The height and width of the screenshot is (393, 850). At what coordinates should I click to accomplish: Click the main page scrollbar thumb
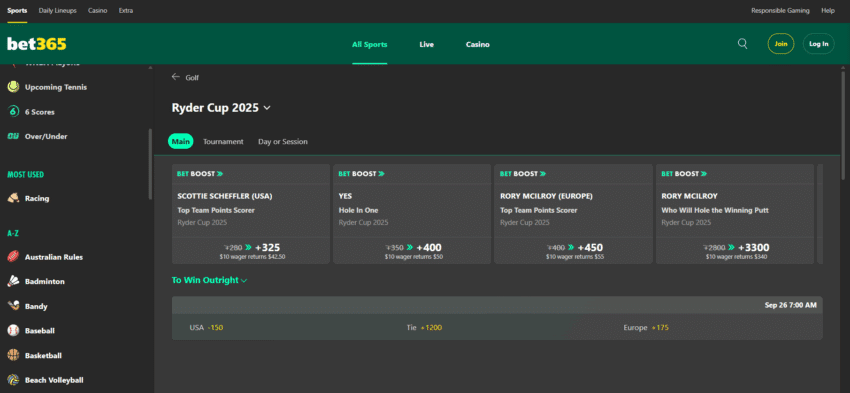tap(842, 125)
